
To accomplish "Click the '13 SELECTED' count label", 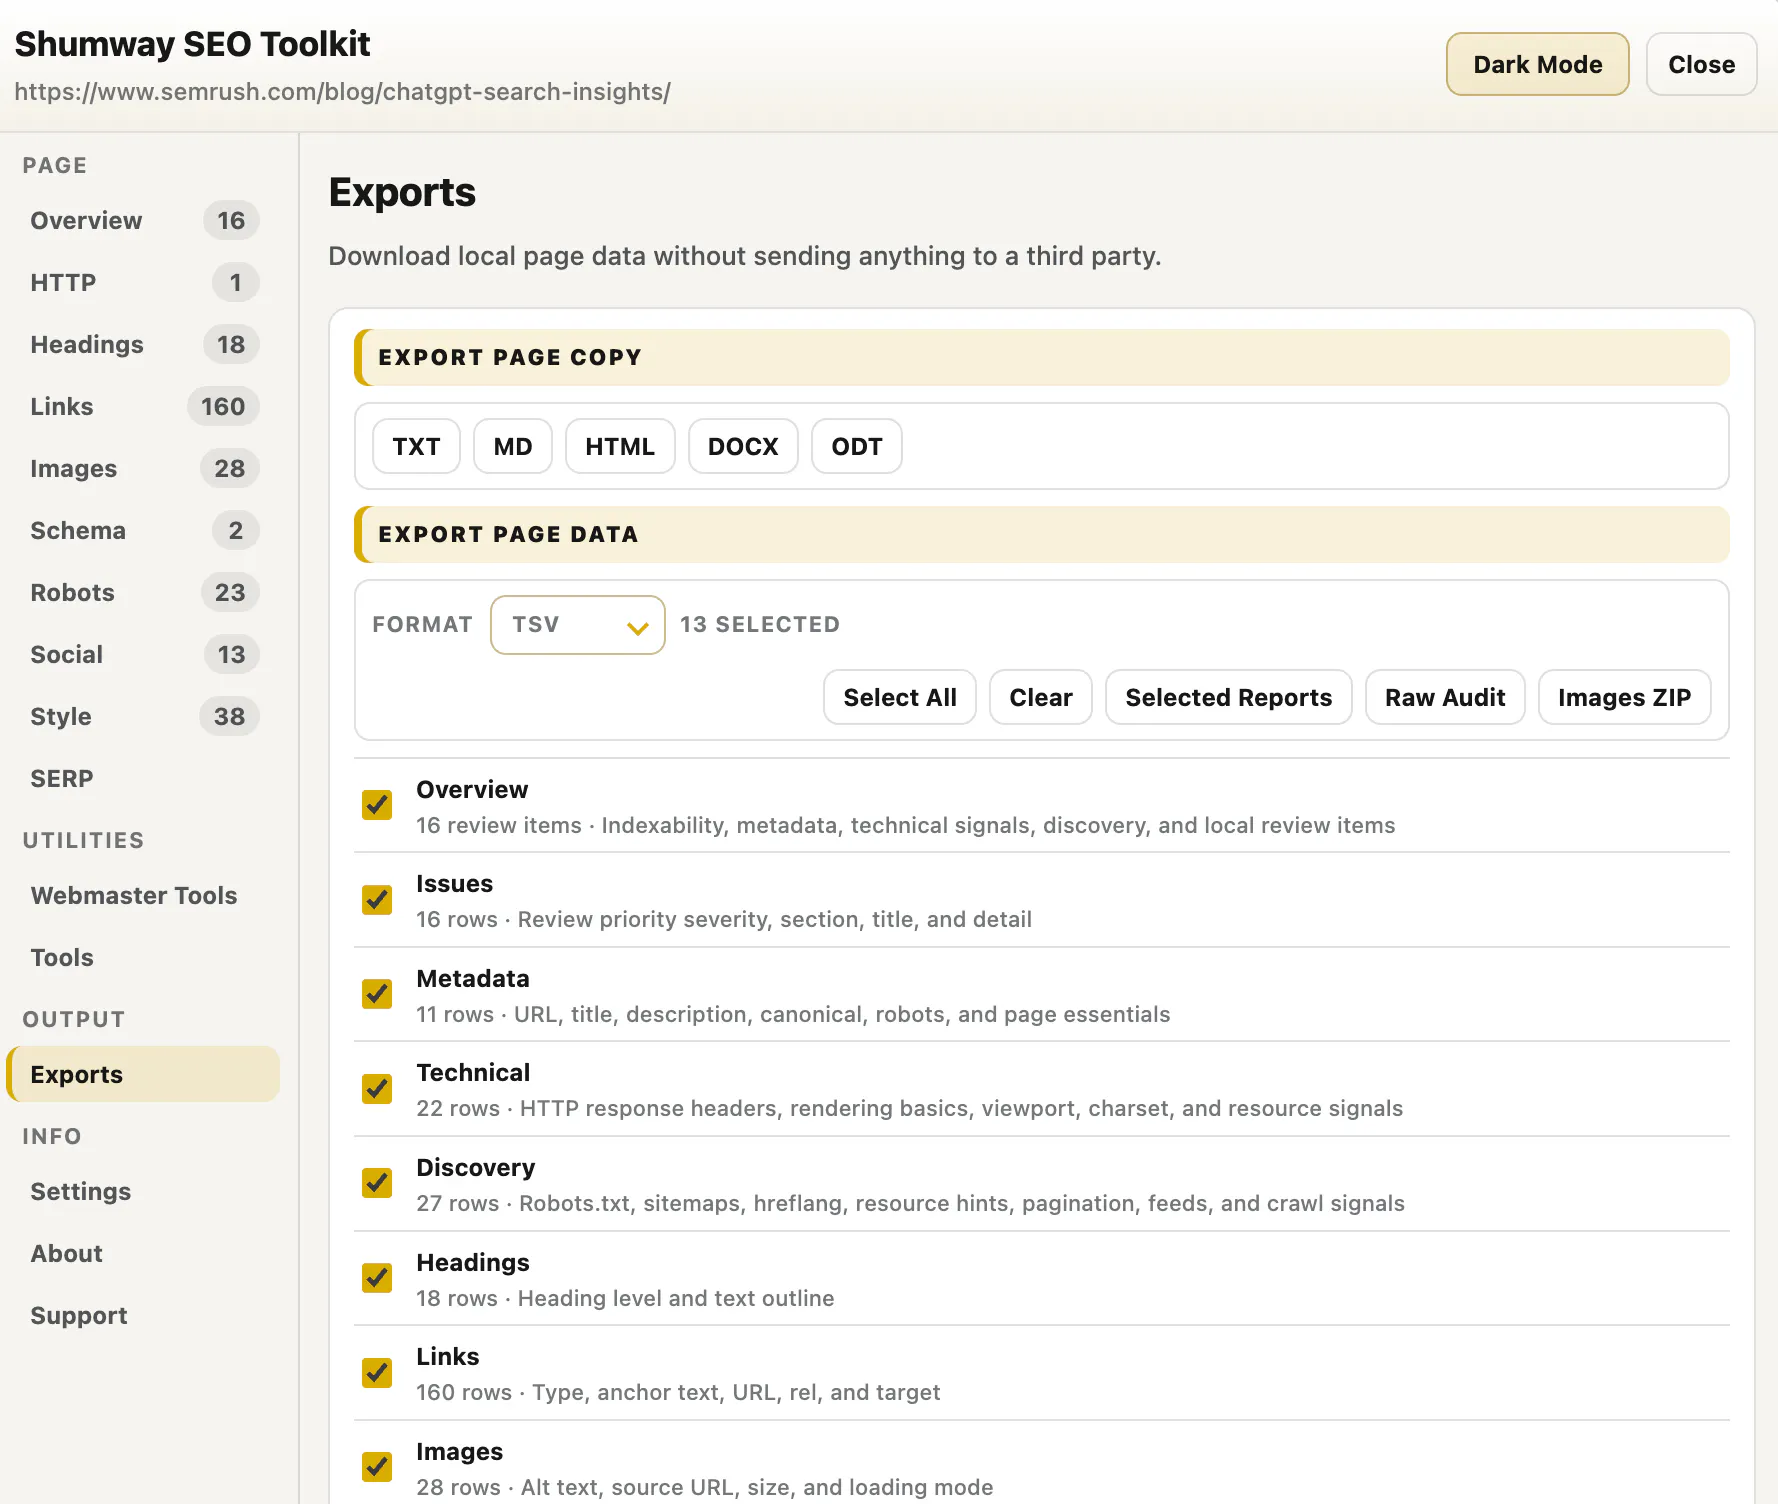I will (760, 624).
